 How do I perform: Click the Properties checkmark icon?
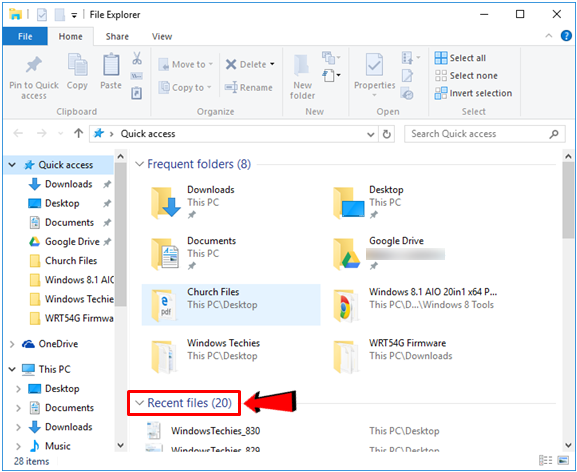(x=374, y=65)
